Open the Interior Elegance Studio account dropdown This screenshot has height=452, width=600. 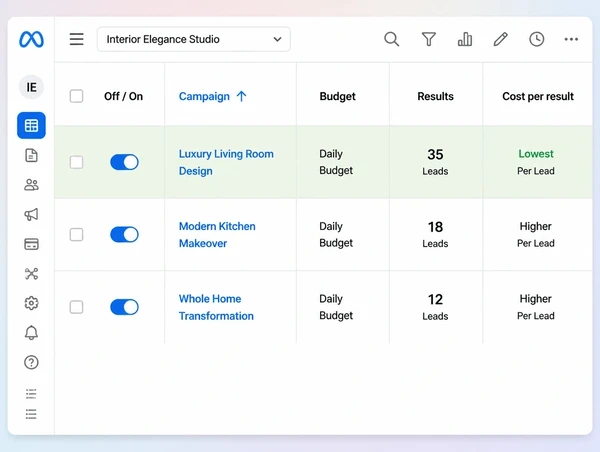(194, 39)
